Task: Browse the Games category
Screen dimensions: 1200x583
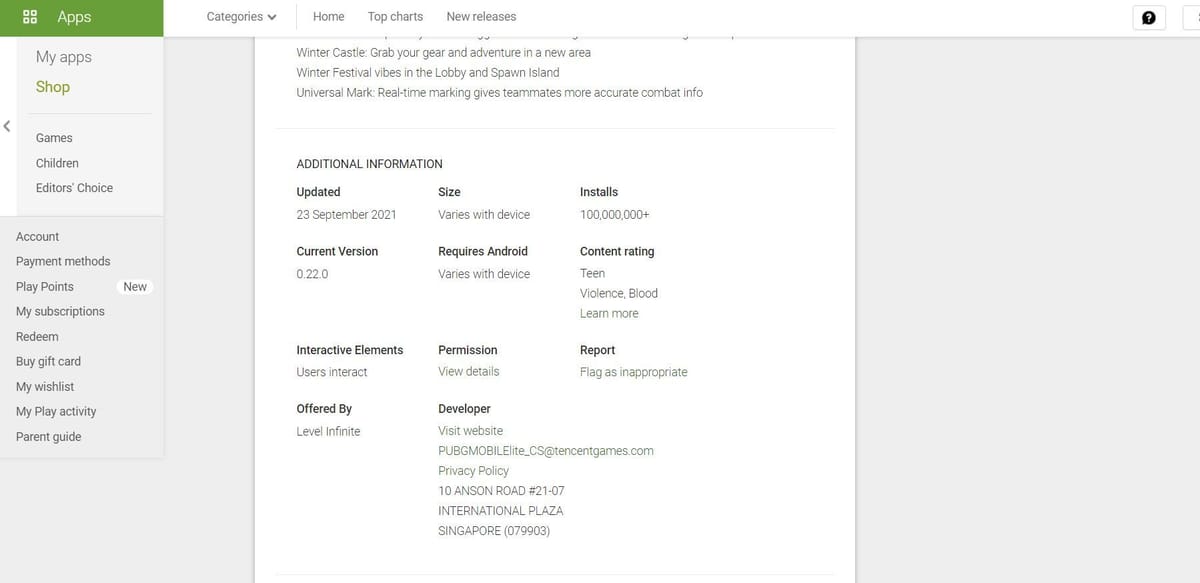Action: pyautogui.click(x=54, y=138)
